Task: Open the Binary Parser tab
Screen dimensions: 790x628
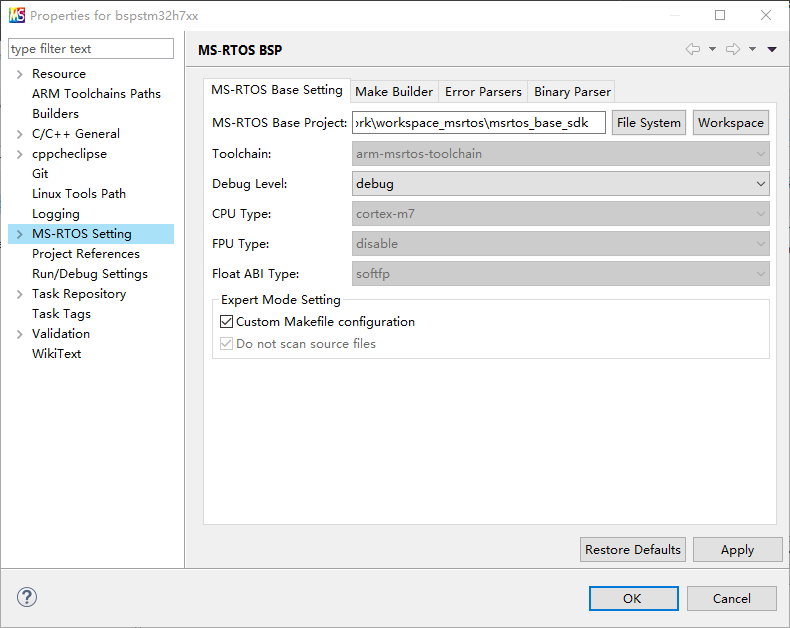Action: (572, 92)
